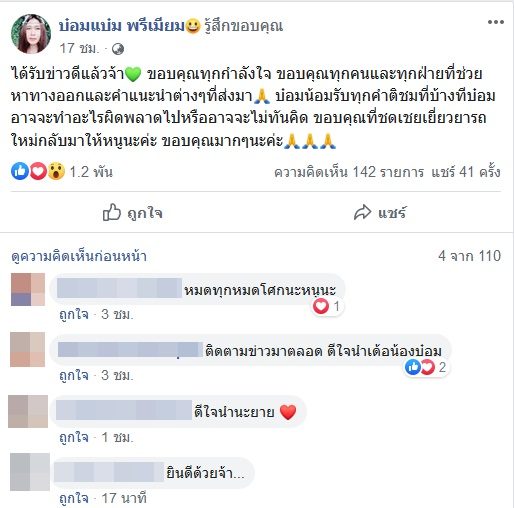Screen dimensions: 514x508
Task: Open แชร์ 41 ครั้ง shares count
Action: coord(466,172)
